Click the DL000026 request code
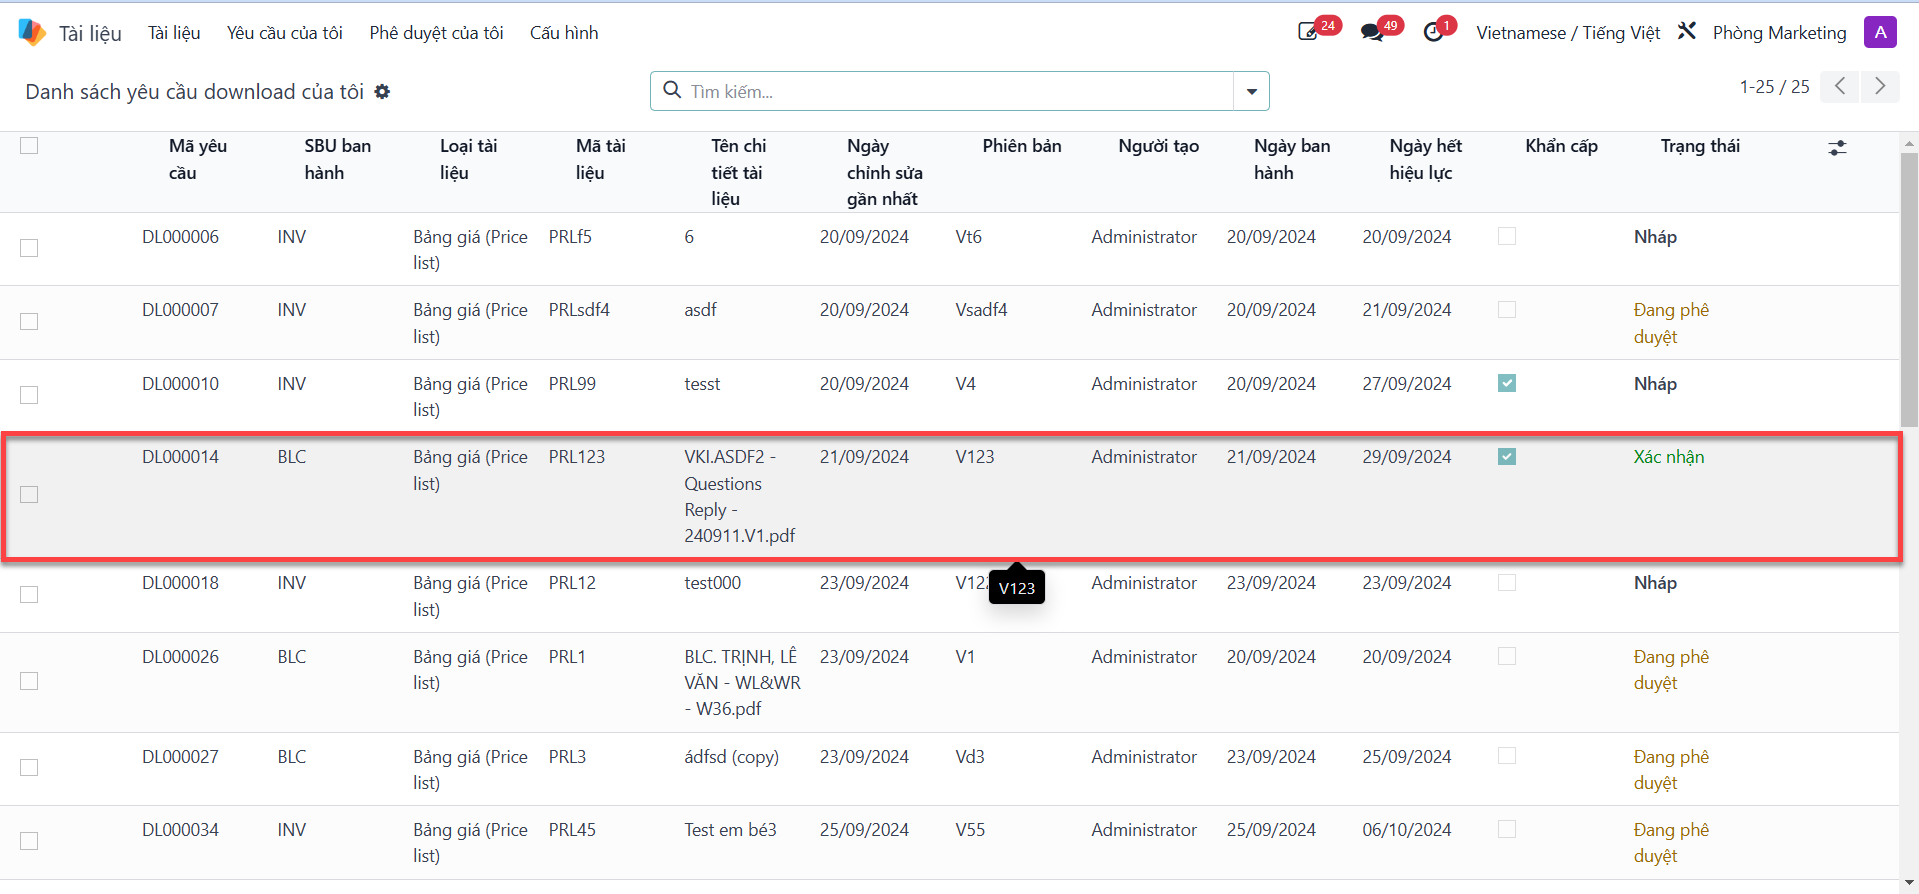Viewport: 1919px width, 894px height. [x=180, y=657]
